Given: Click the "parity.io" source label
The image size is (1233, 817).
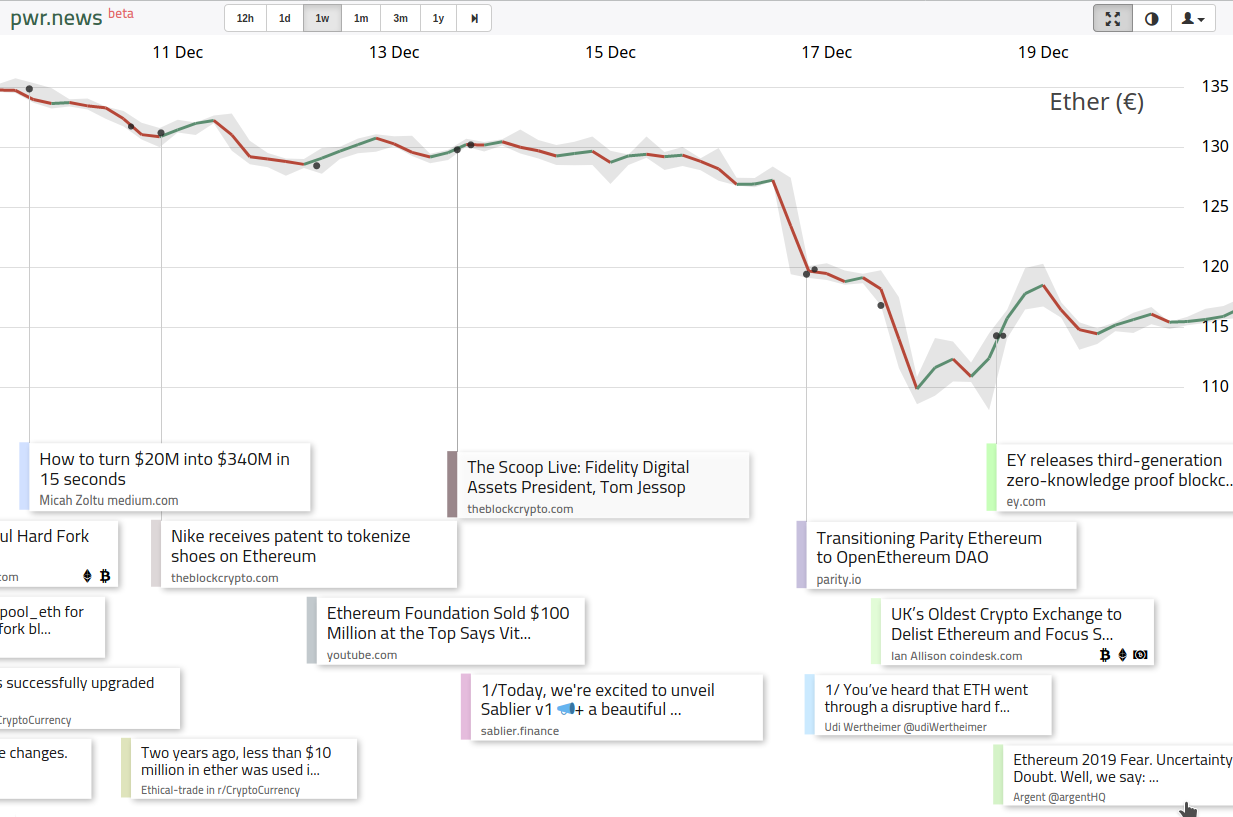Looking at the screenshot, I should tap(839, 580).
